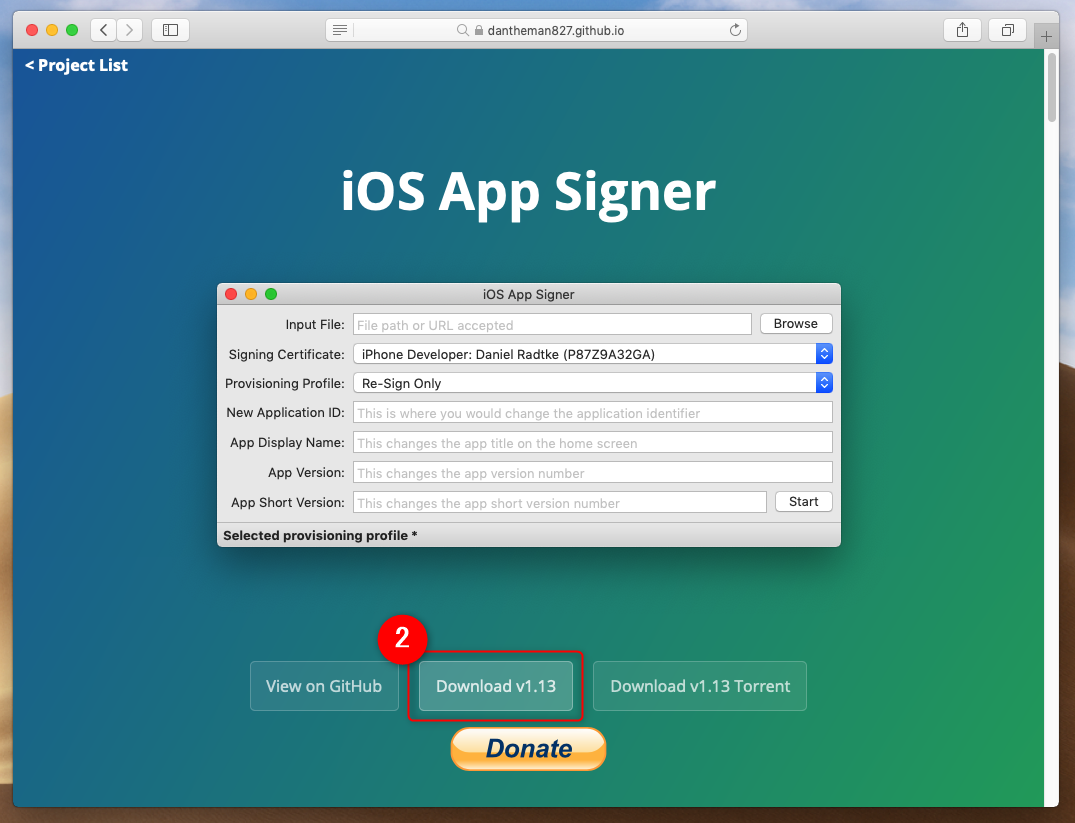Click the Download v1.13 Torrent button

[x=700, y=686]
